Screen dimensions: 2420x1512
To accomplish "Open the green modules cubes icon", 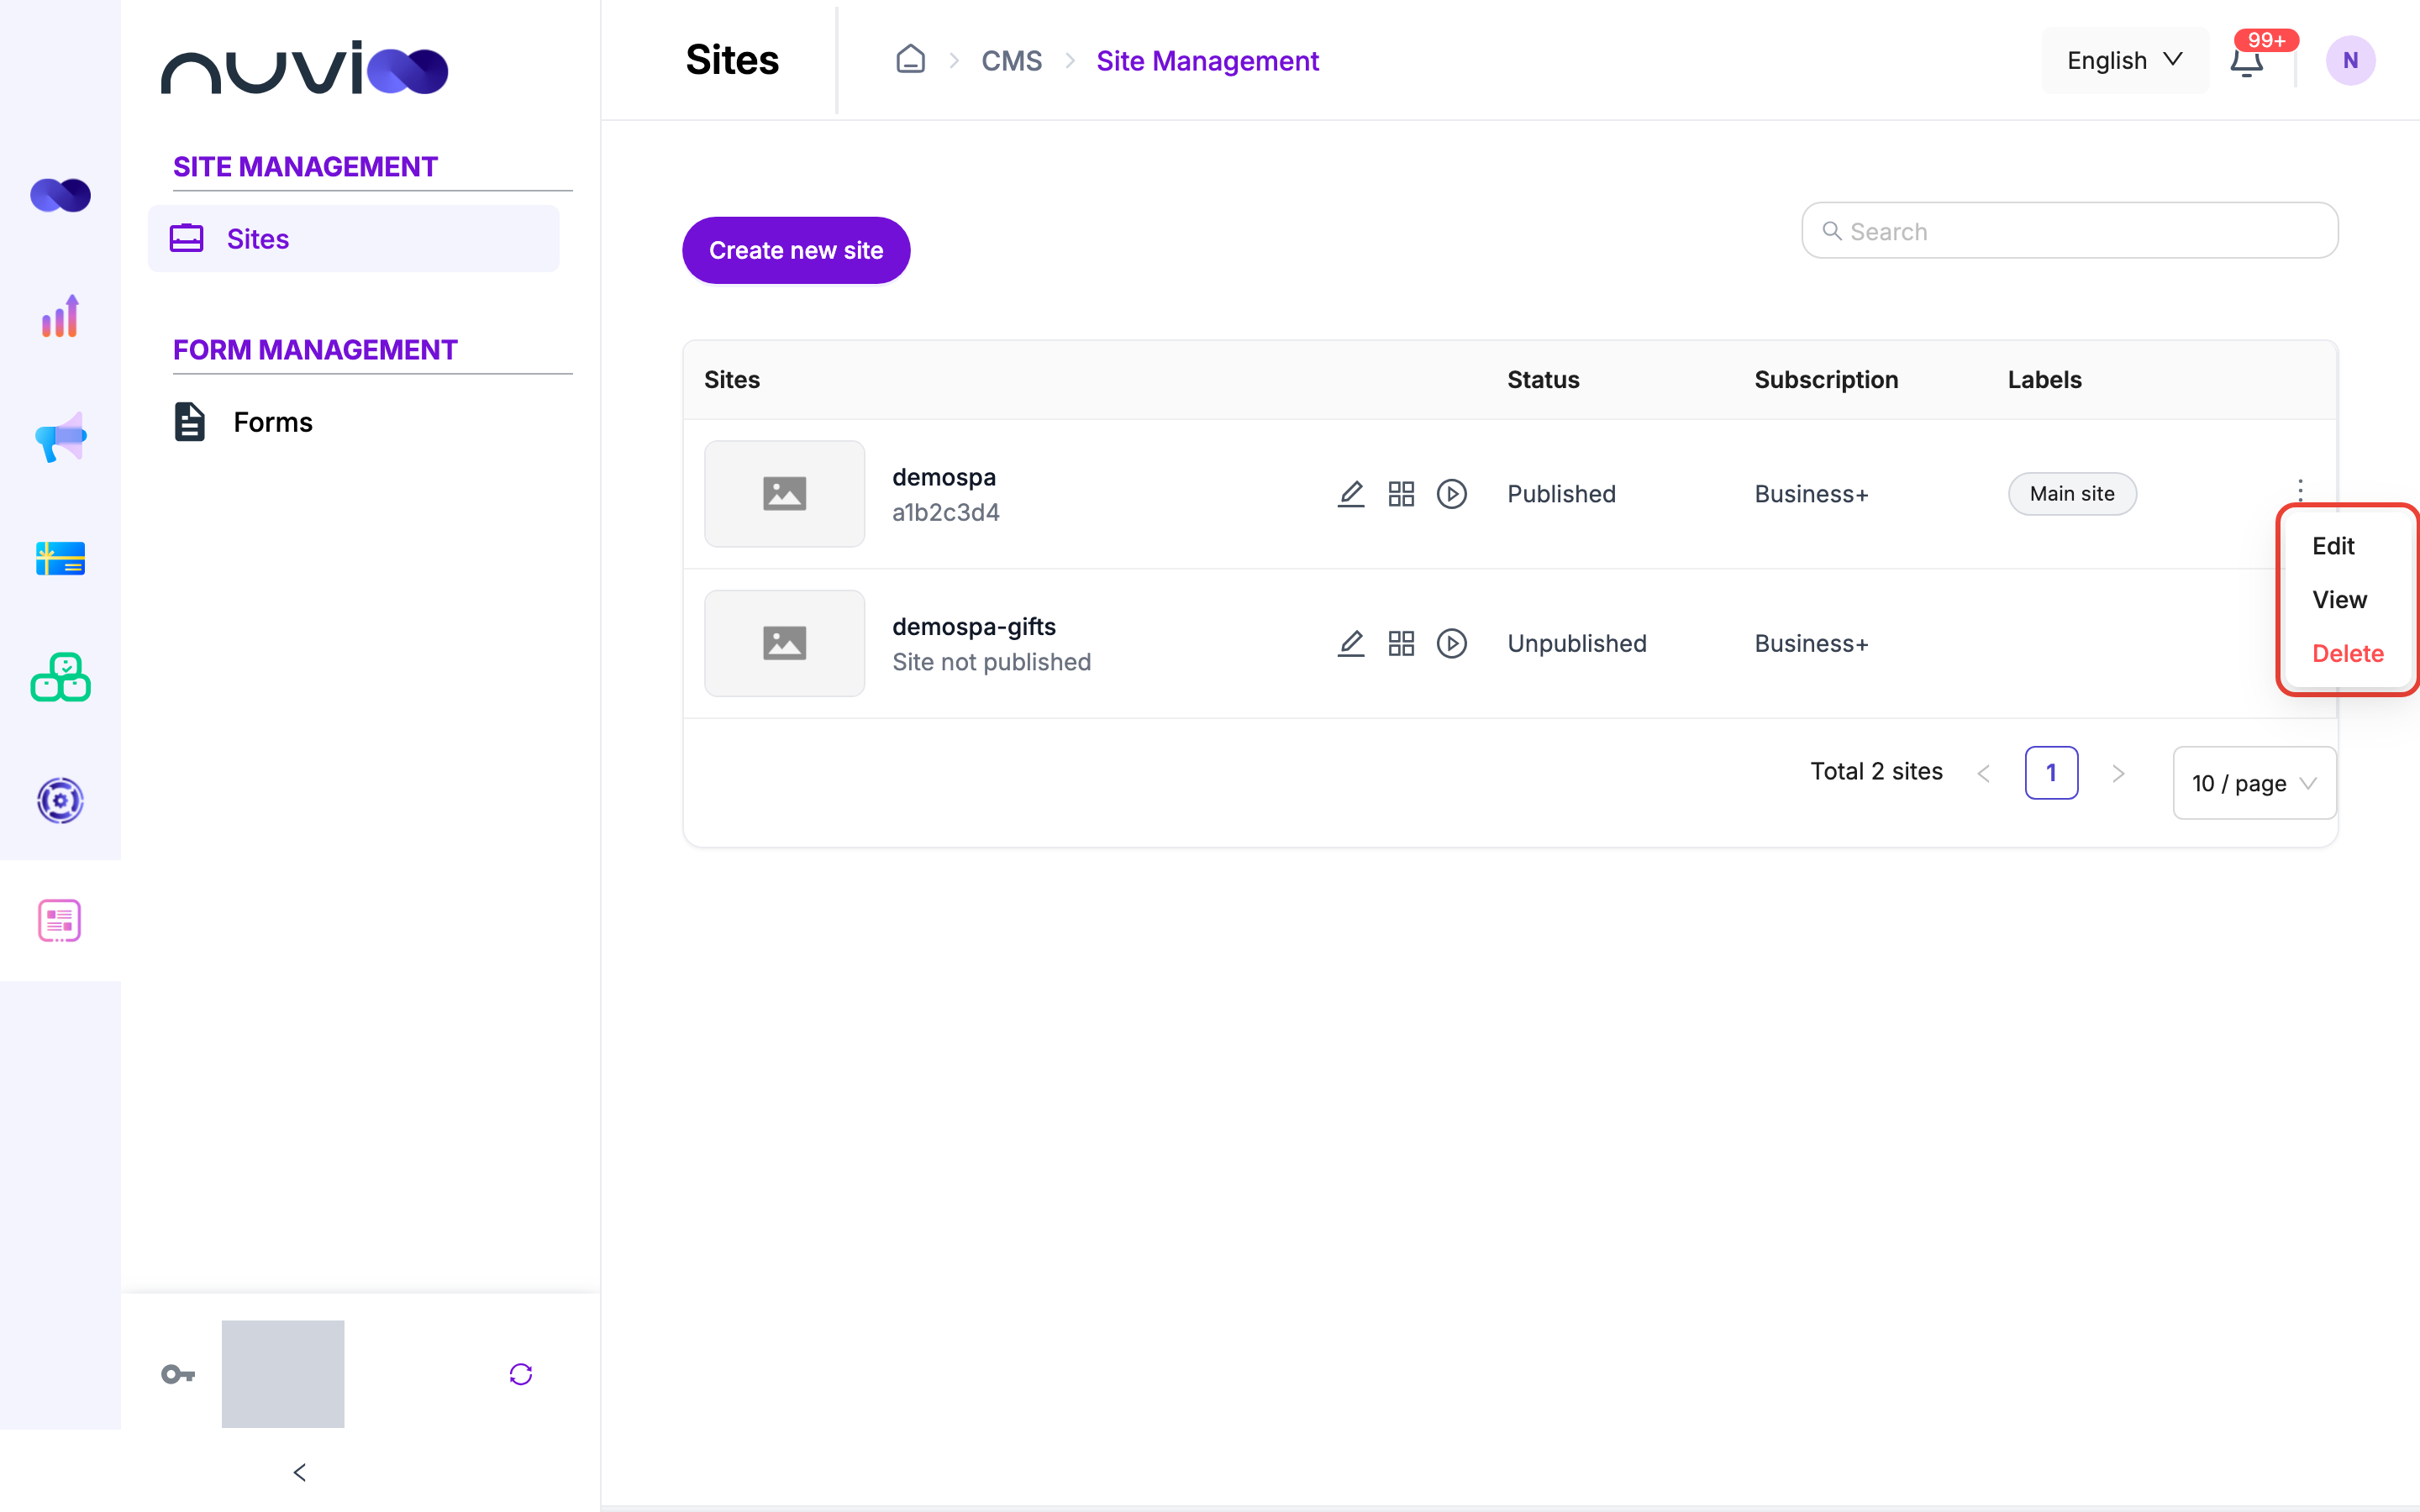I will tap(60, 678).
